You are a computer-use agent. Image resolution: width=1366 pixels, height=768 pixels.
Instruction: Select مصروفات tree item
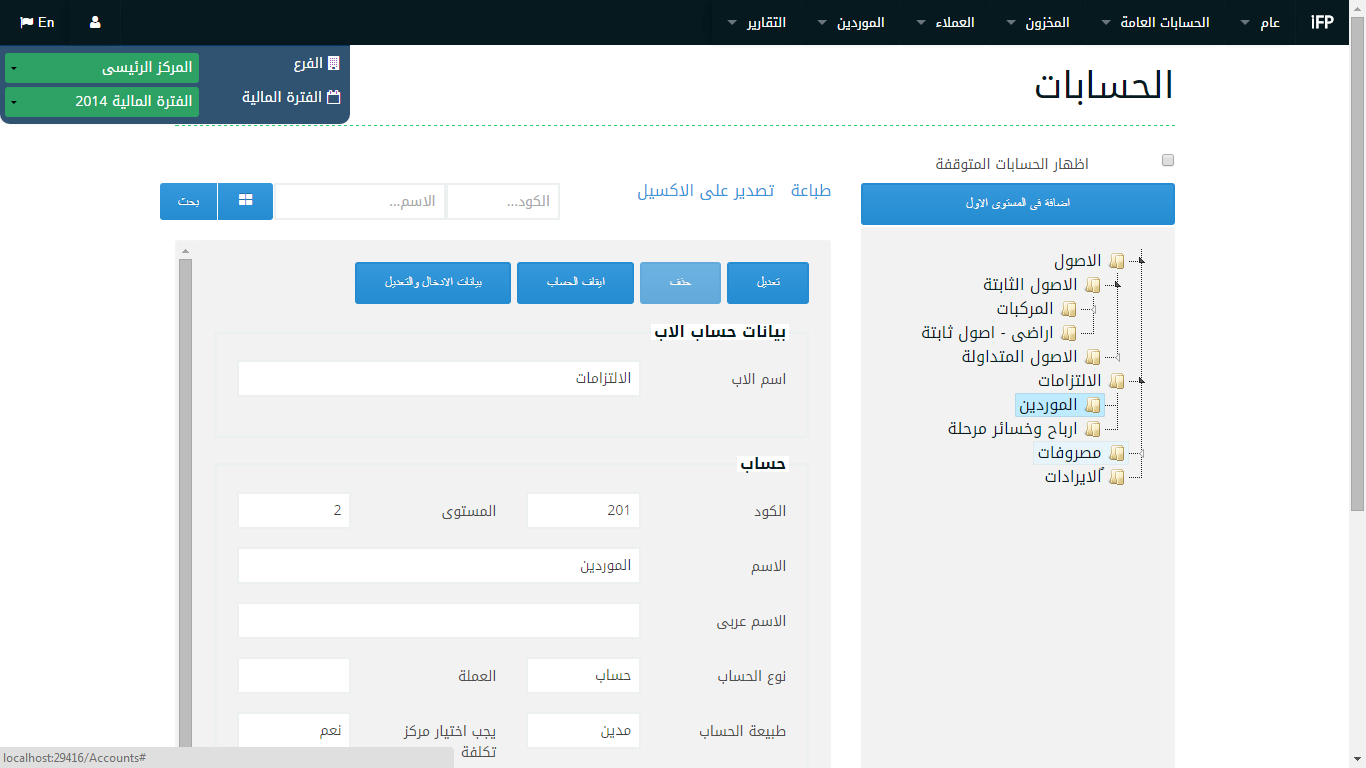(x=1069, y=453)
